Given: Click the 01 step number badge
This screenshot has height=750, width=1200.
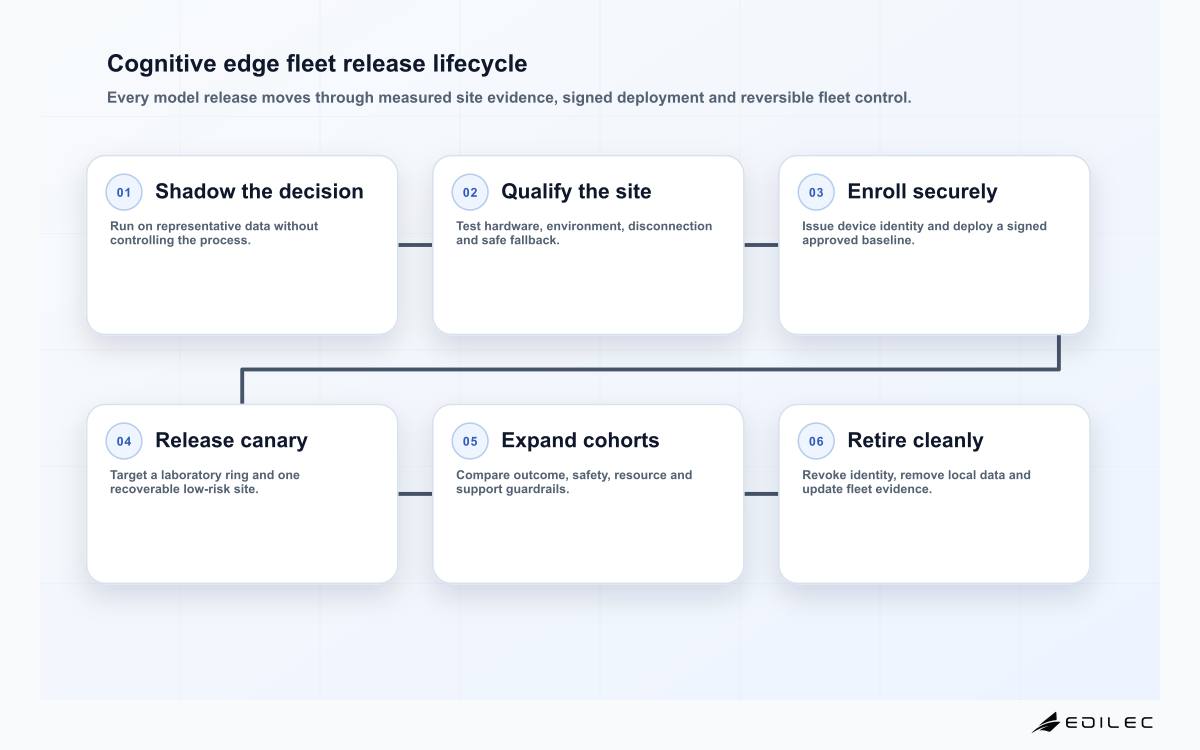Looking at the screenshot, I should pos(124,192).
